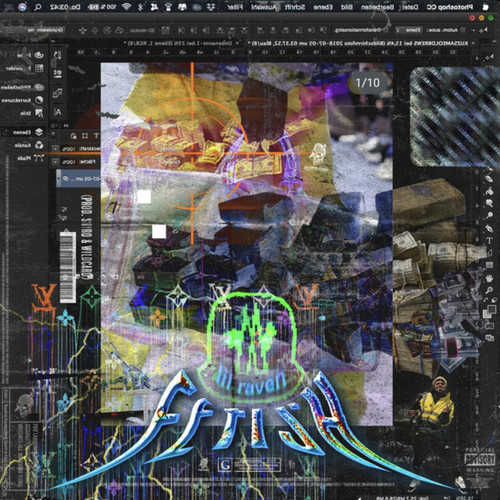
Task: Open the Stile styles panel icon
Action: tap(39, 113)
